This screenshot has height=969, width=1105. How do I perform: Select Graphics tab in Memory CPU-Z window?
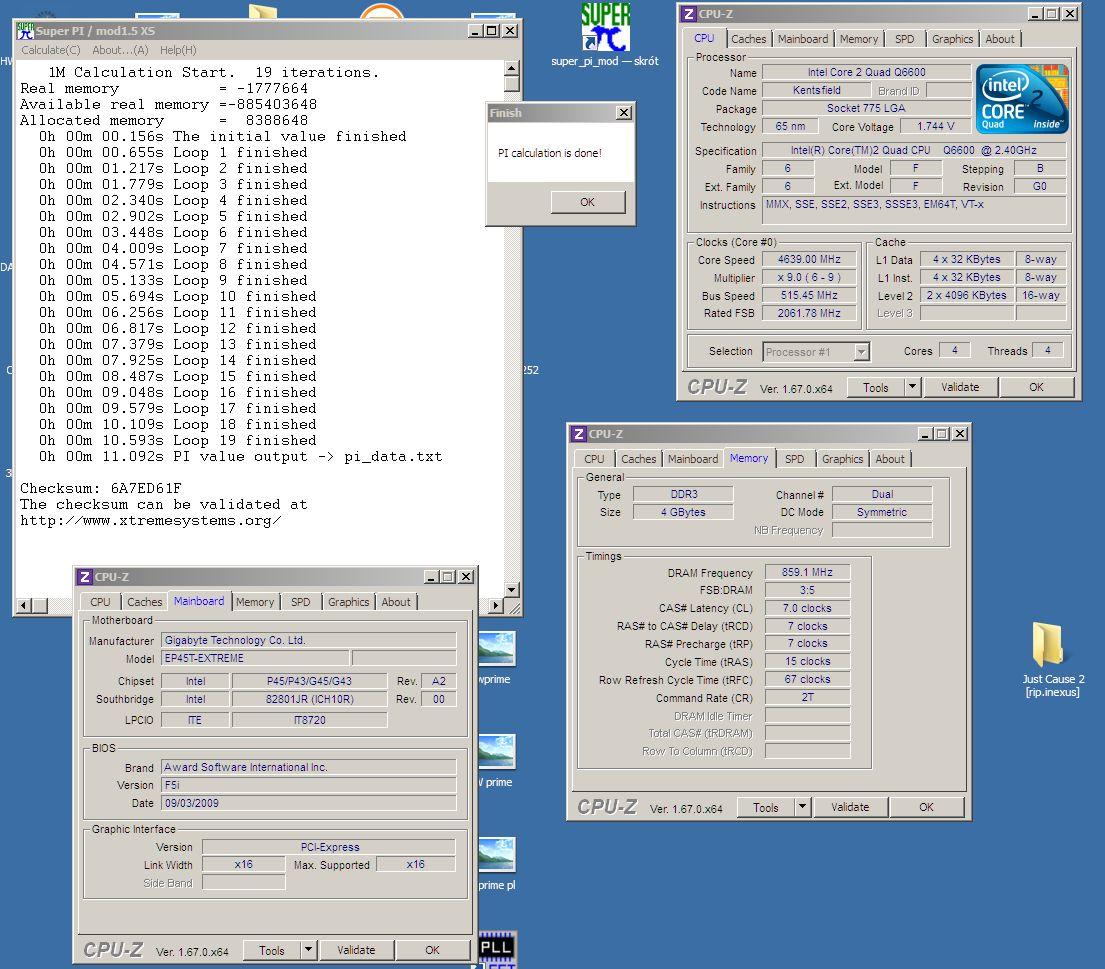[x=842, y=459]
